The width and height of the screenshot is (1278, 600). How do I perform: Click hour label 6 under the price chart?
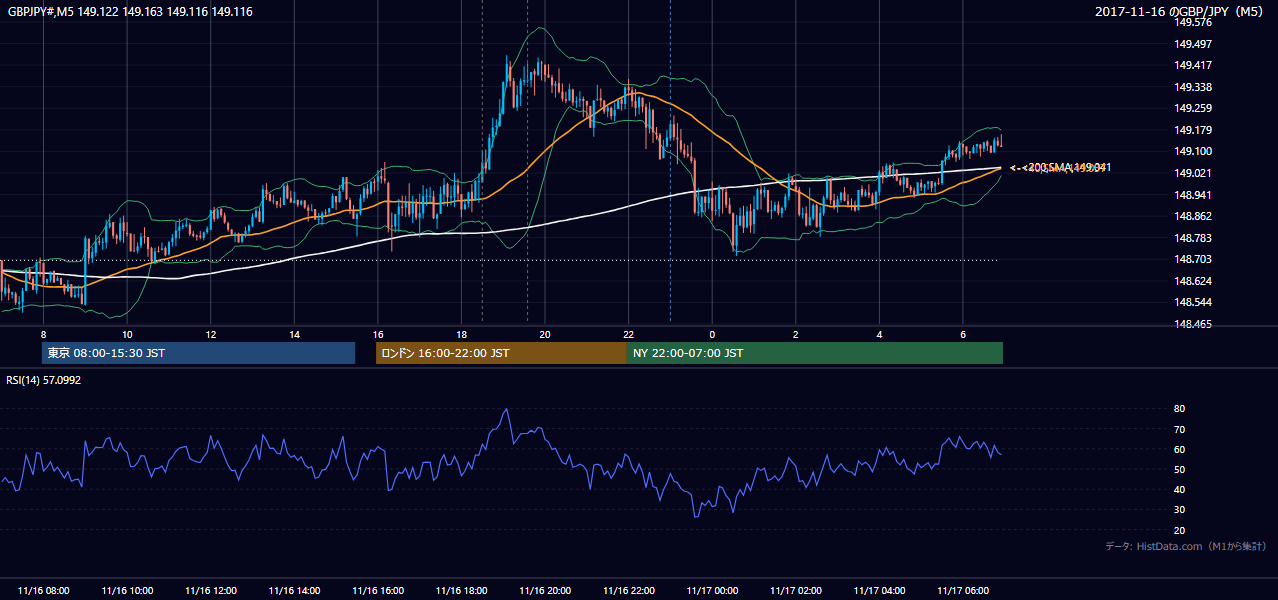pos(963,334)
